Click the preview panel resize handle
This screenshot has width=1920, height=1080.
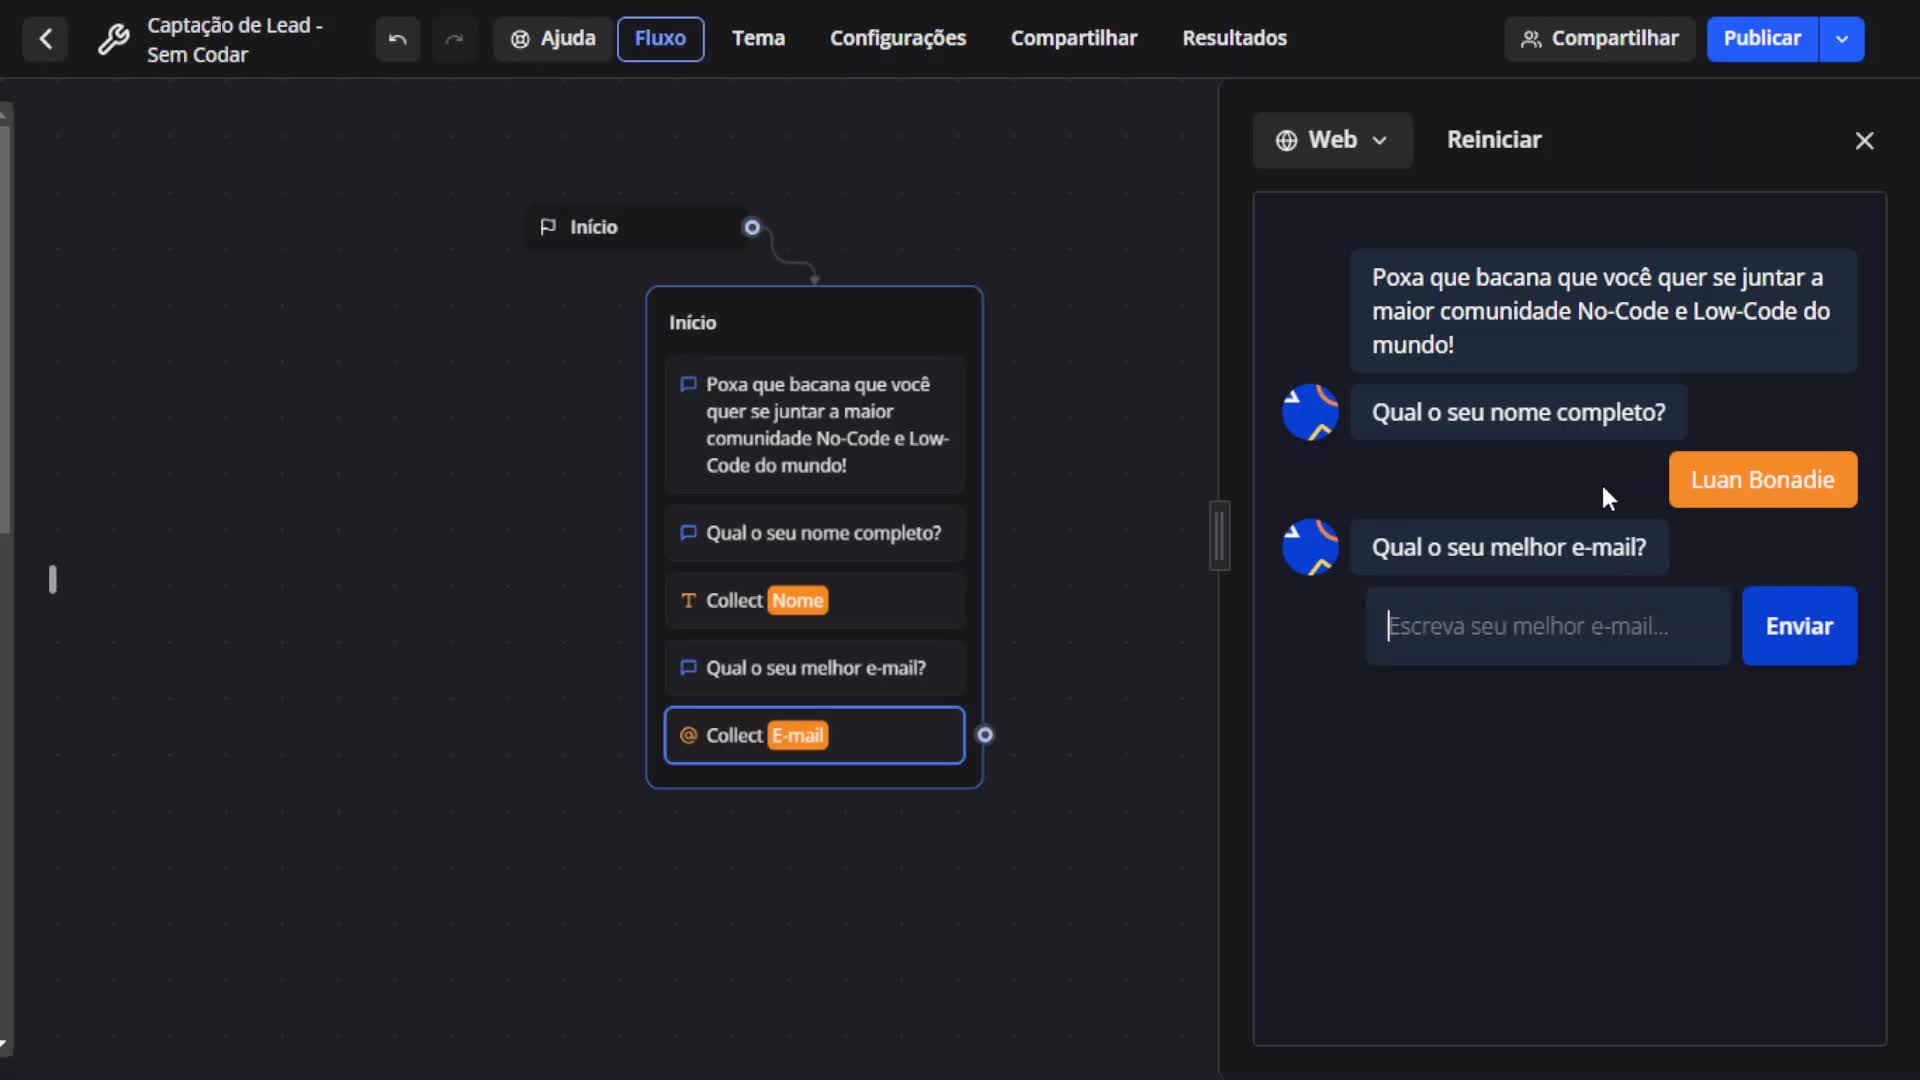pos(1219,536)
